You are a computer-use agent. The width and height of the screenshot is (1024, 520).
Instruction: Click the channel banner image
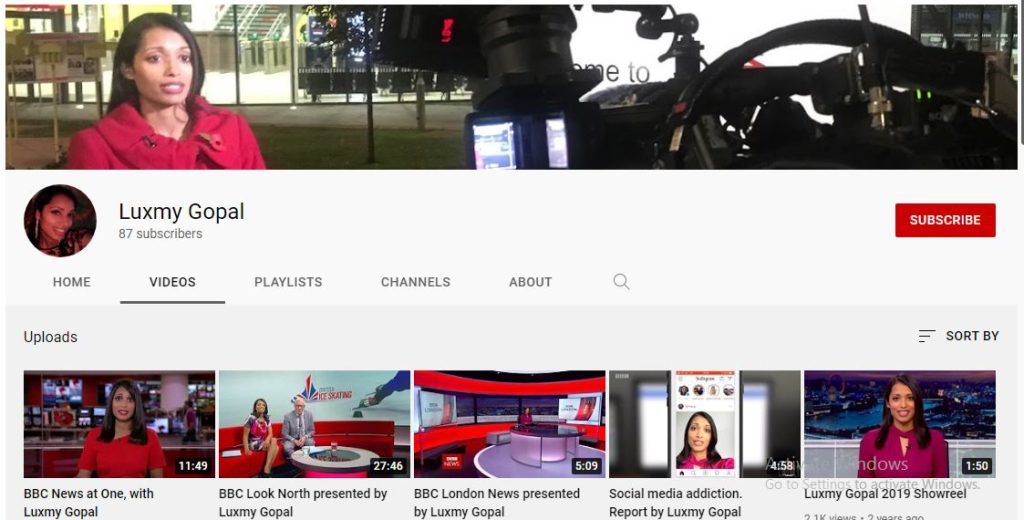click(x=511, y=87)
